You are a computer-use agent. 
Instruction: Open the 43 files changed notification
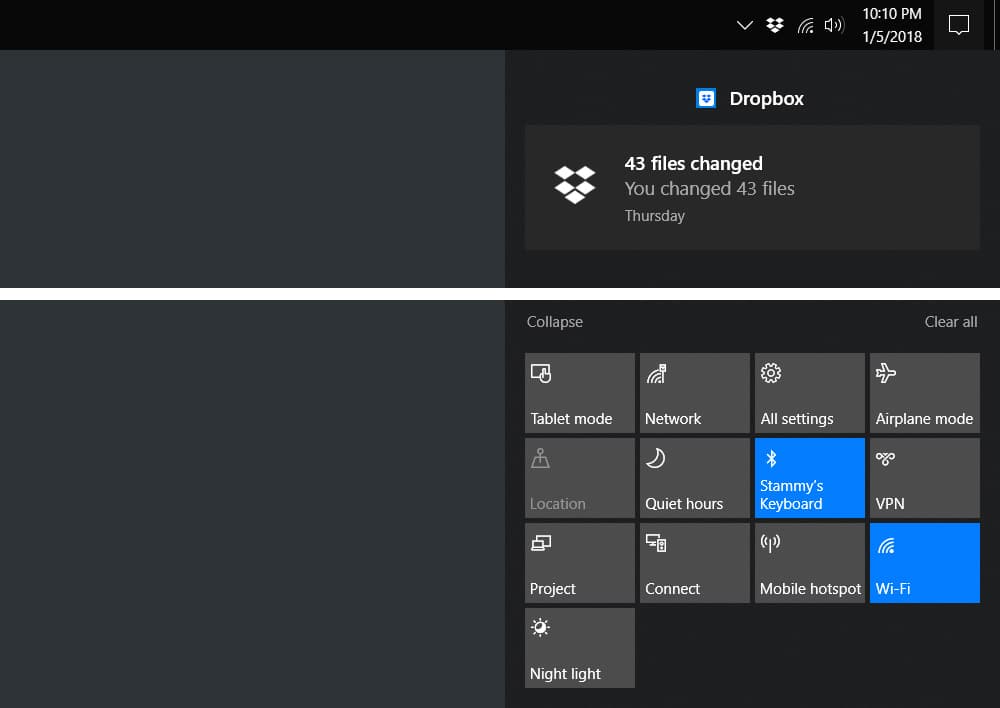point(752,188)
